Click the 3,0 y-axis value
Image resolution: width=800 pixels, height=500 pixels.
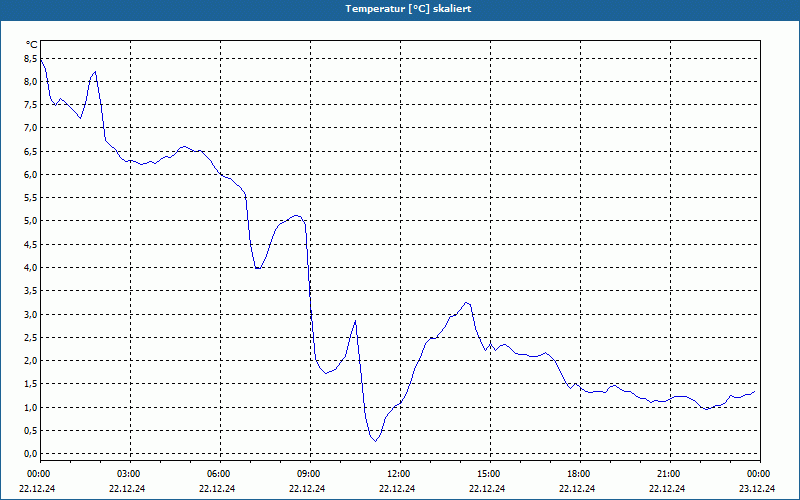coord(31,314)
